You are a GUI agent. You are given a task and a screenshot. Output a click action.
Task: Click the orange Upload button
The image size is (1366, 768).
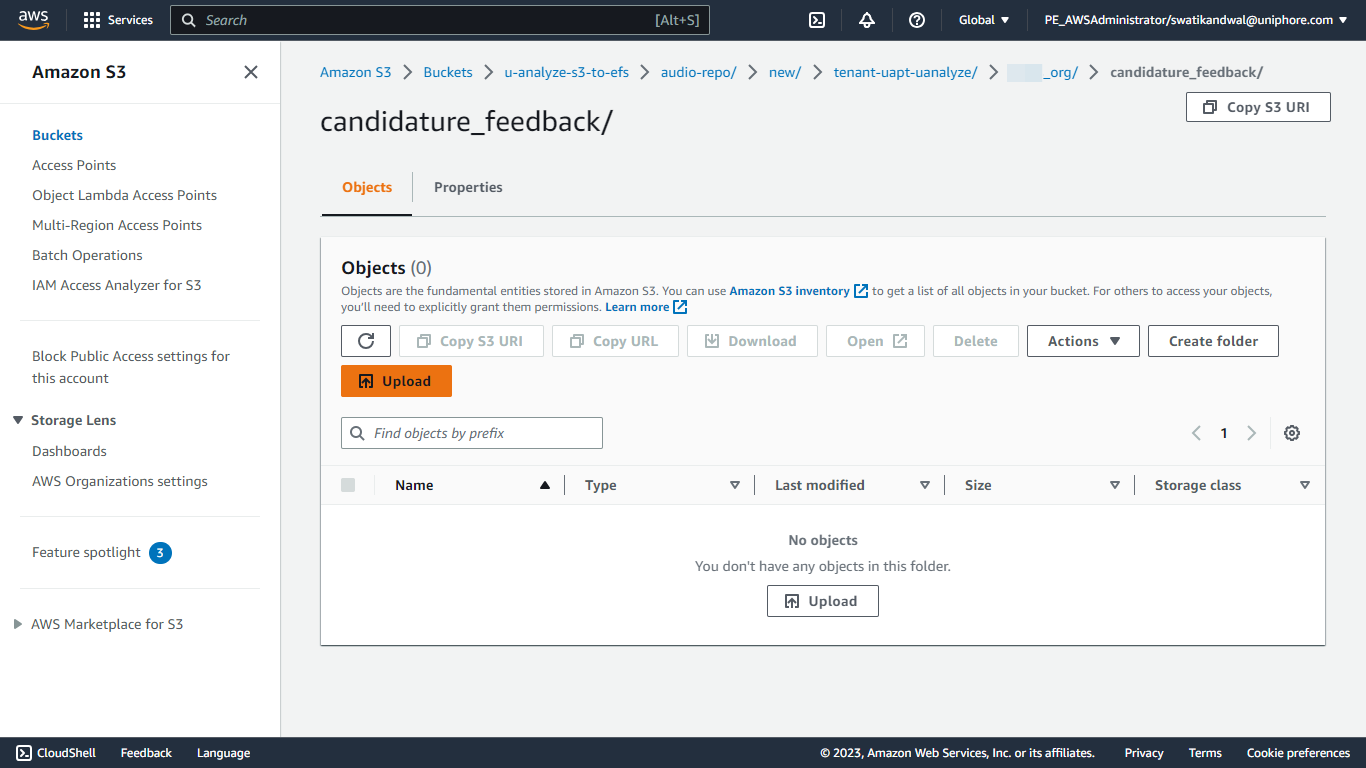tap(396, 381)
